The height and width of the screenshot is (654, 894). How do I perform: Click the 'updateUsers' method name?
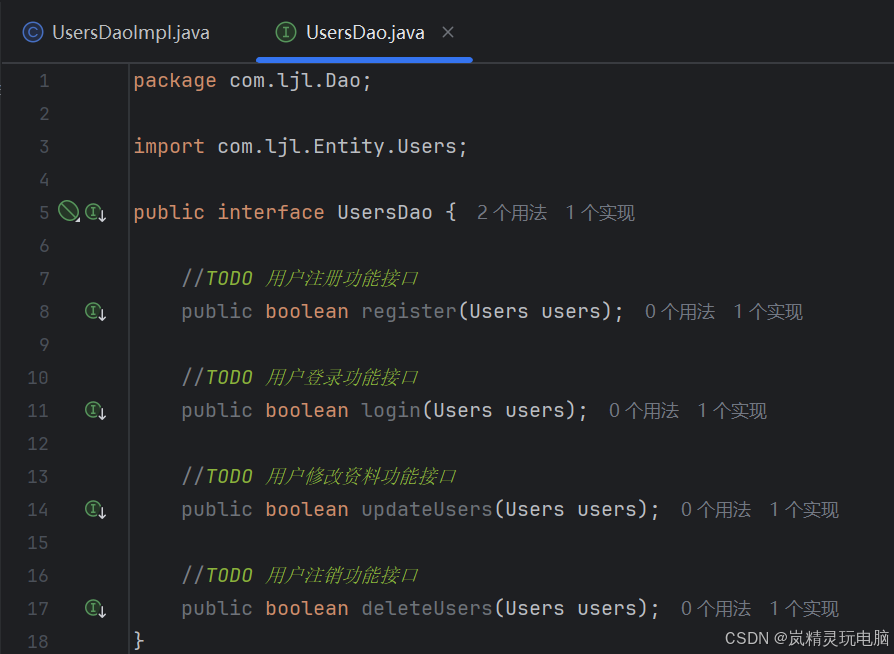(427, 509)
